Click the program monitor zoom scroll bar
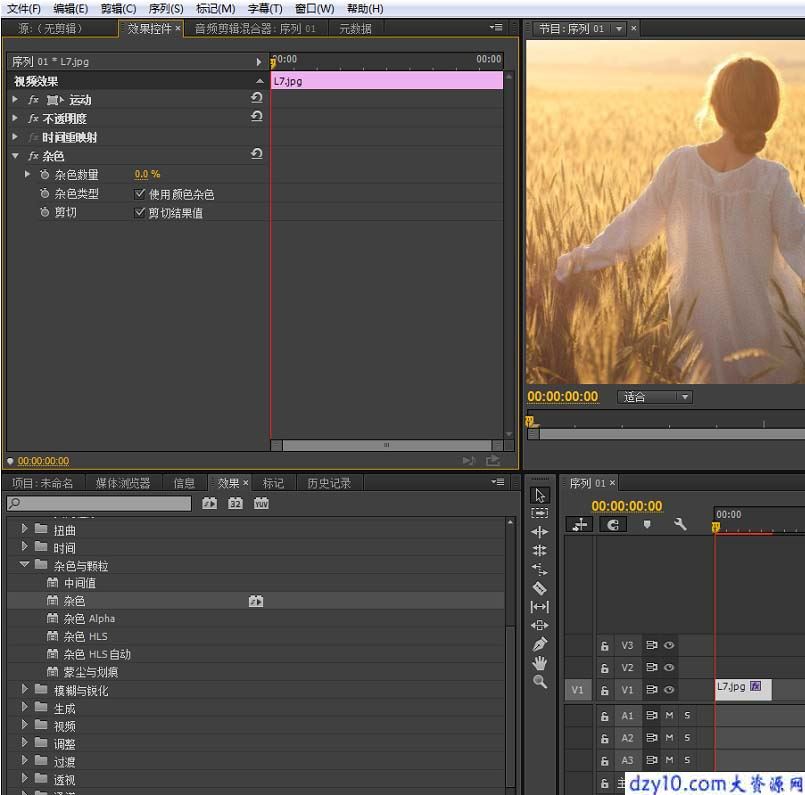 666,434
